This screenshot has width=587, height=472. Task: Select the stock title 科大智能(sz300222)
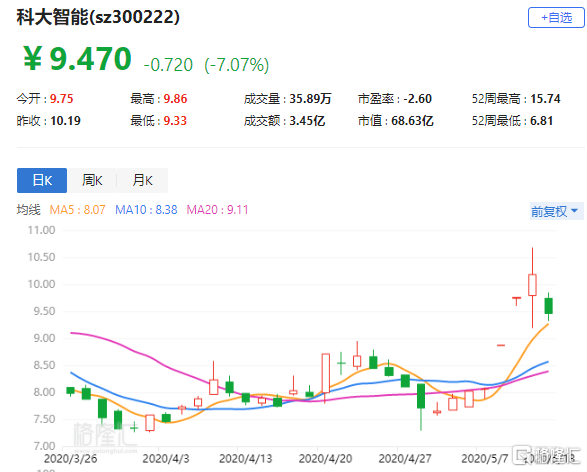[98, 17]
